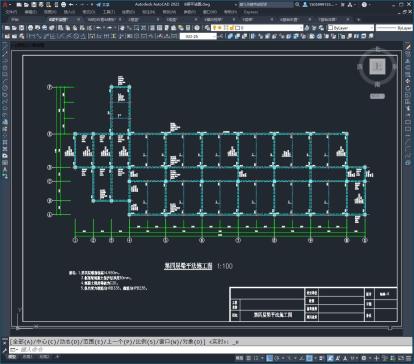Toggle object snap in status bar
The width and height of the screenshot is (414, 364).
coord(309,358)
